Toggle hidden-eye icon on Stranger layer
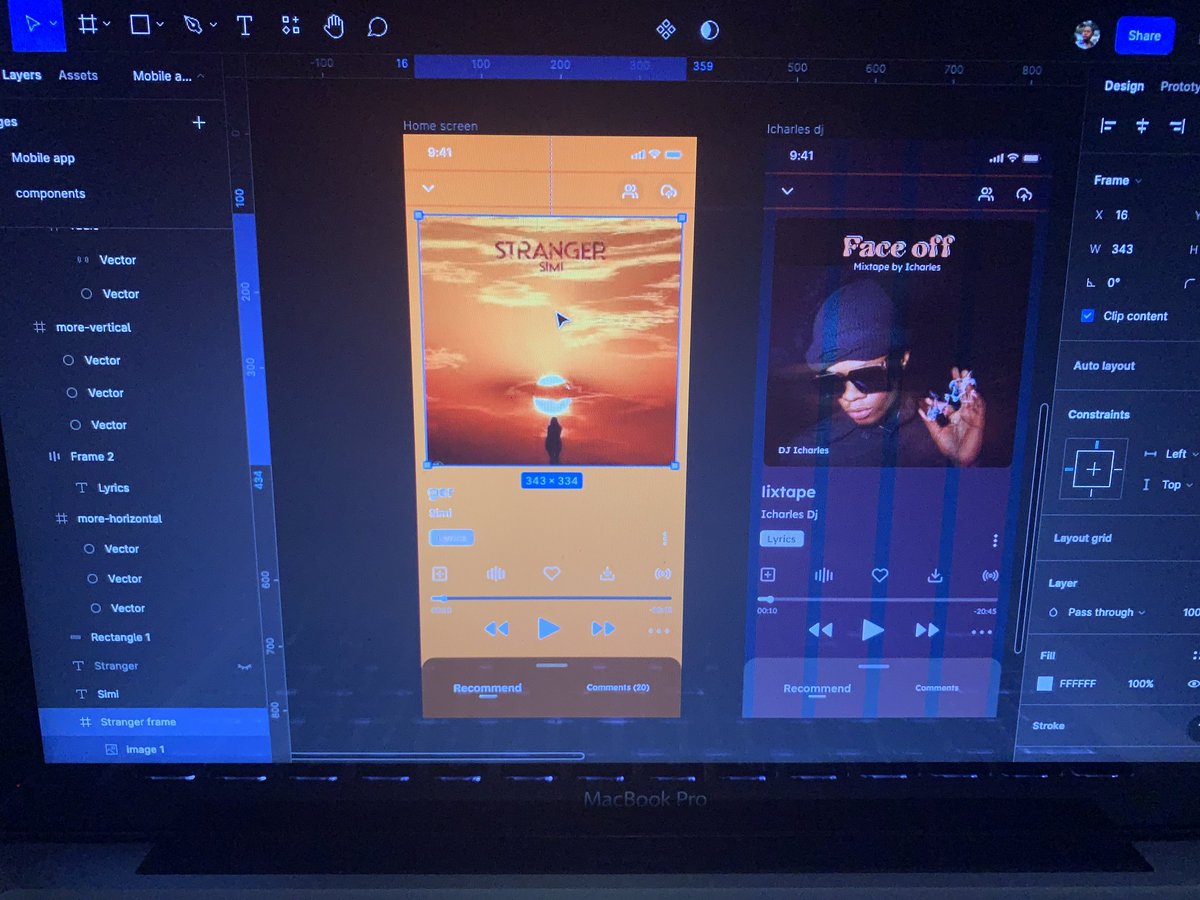 243,666
